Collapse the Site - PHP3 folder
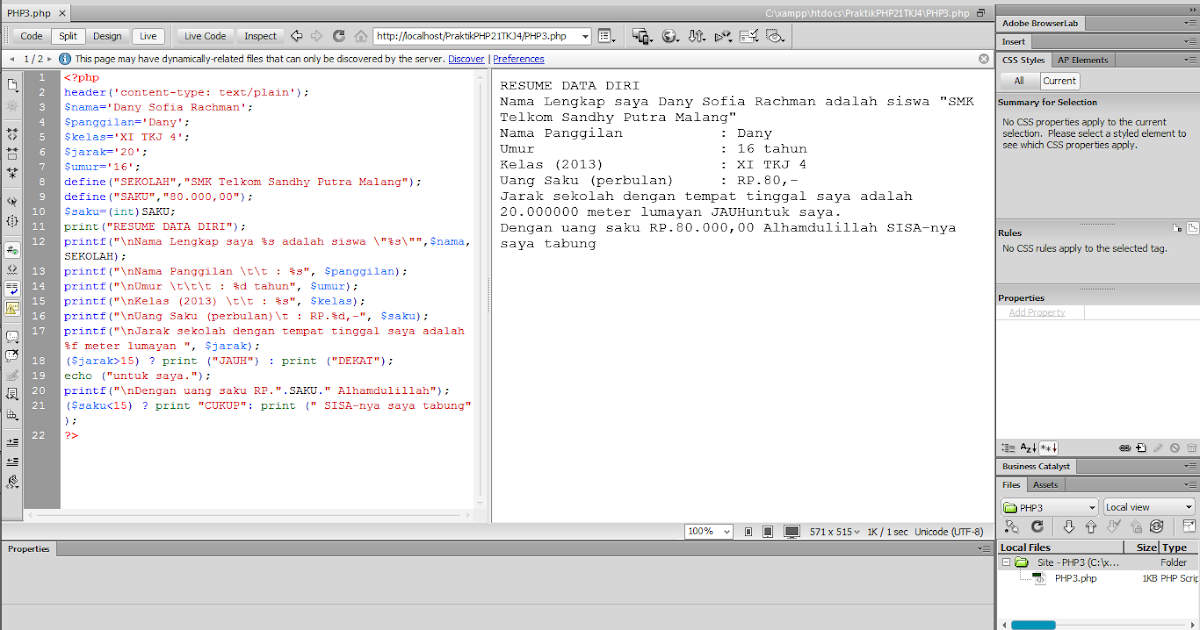The image size is (1200, 630). pyautogui.click(x=1006, y=561)
